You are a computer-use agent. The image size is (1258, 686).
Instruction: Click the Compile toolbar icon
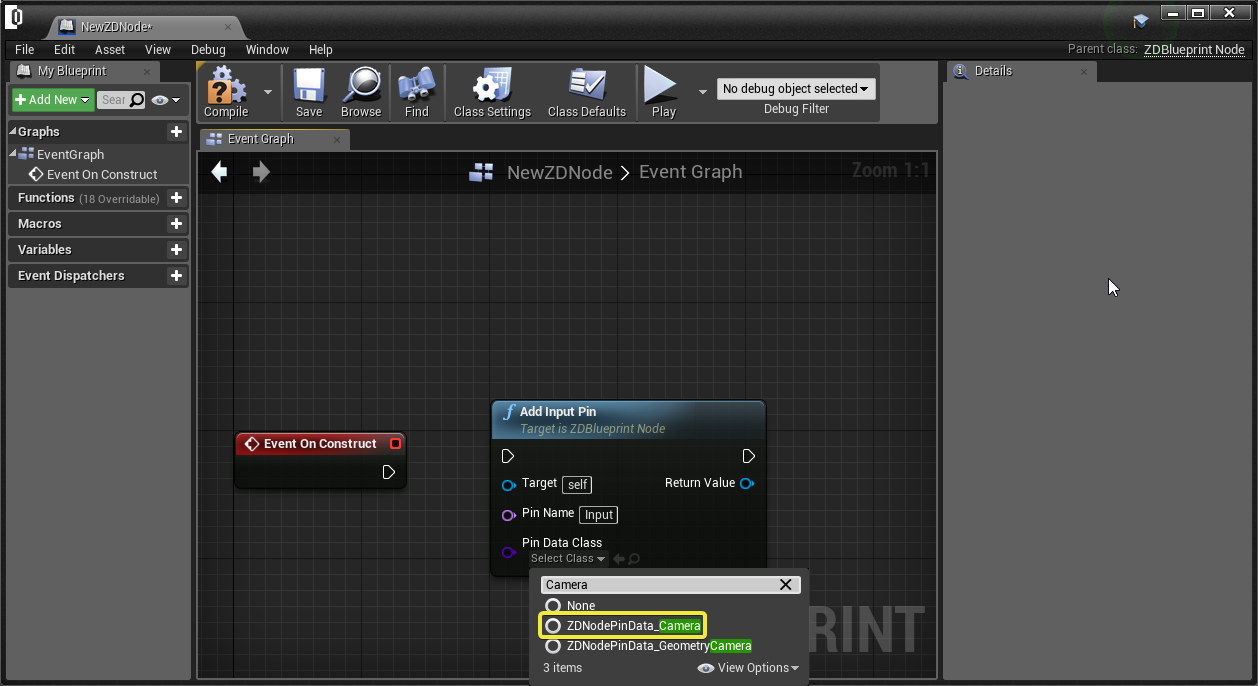click(226, 86)
